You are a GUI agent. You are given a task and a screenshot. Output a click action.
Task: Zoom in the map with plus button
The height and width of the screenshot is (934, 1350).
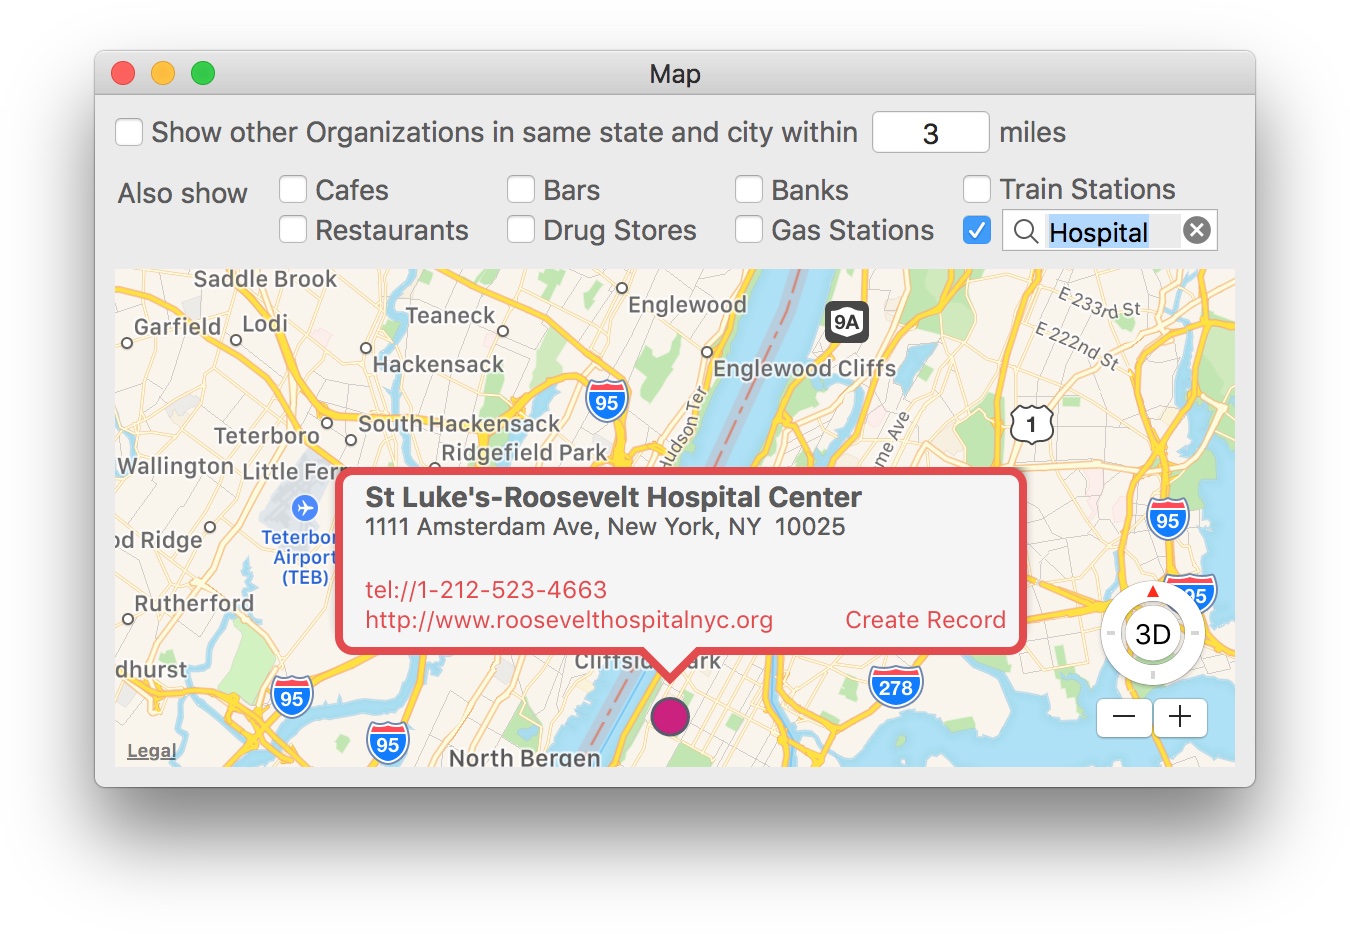[x=1180, y=717]
